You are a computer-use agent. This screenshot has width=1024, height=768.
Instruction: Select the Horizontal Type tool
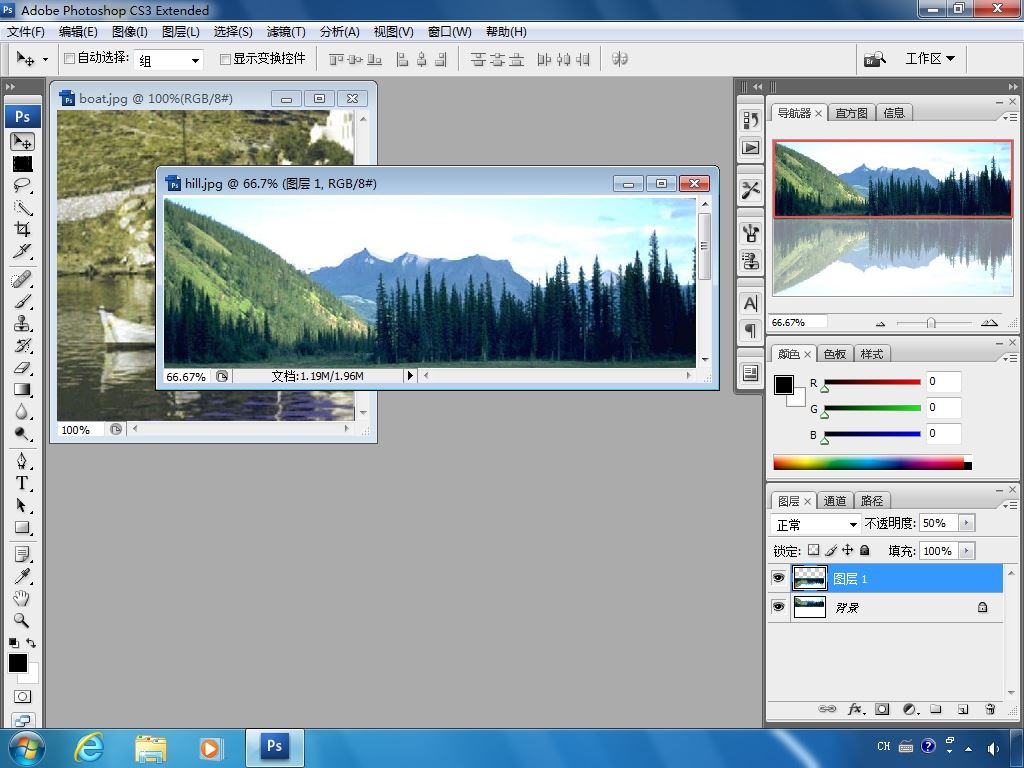(x=22, y=483)
